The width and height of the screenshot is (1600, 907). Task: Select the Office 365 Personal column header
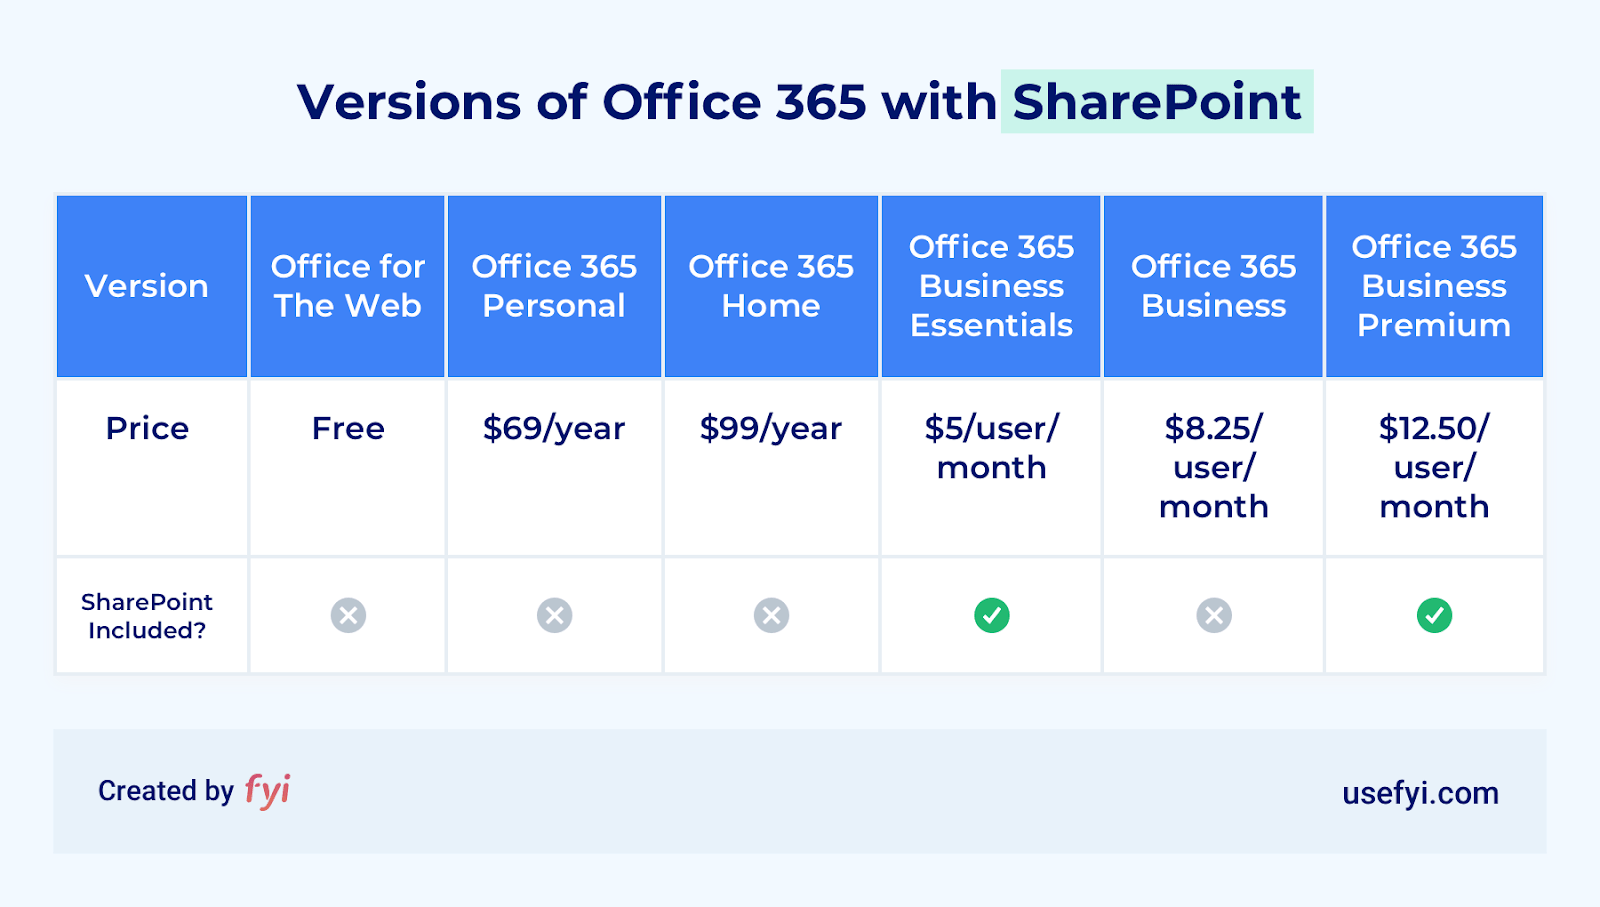point(554,286)
